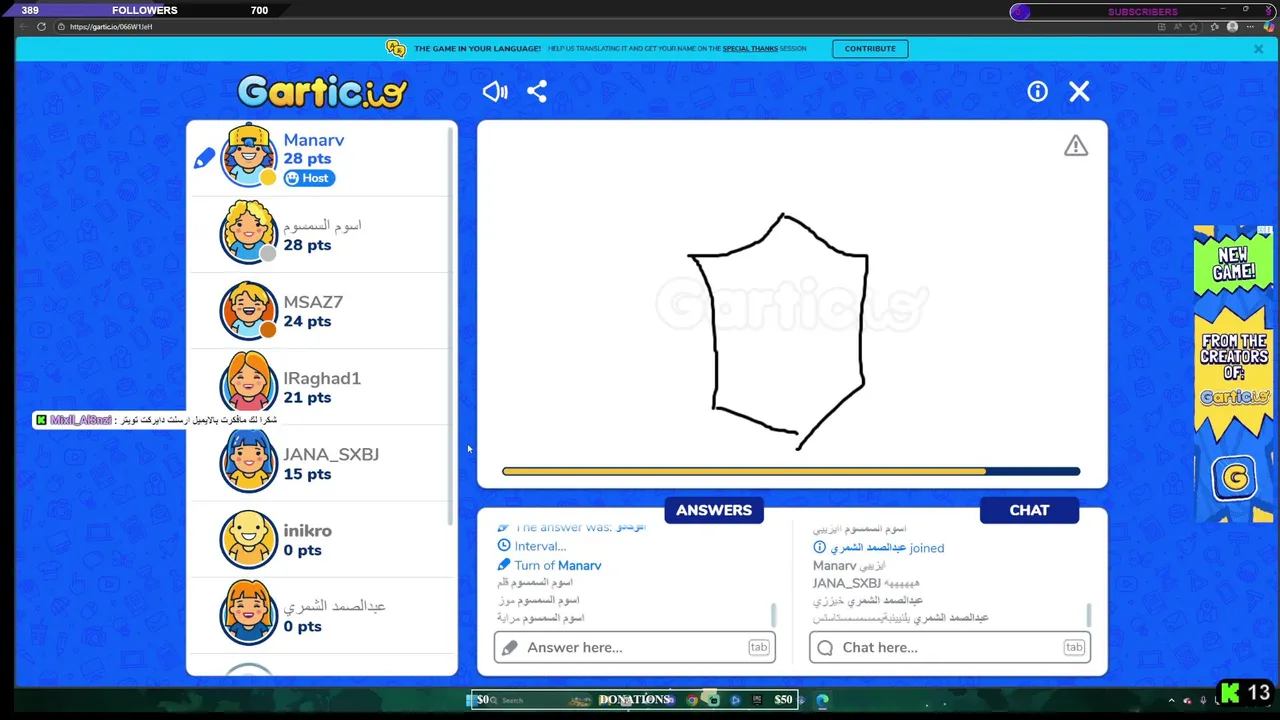1280x720 pixels.
Task: Select the CHAT tab
Action: coord(1029,510)
